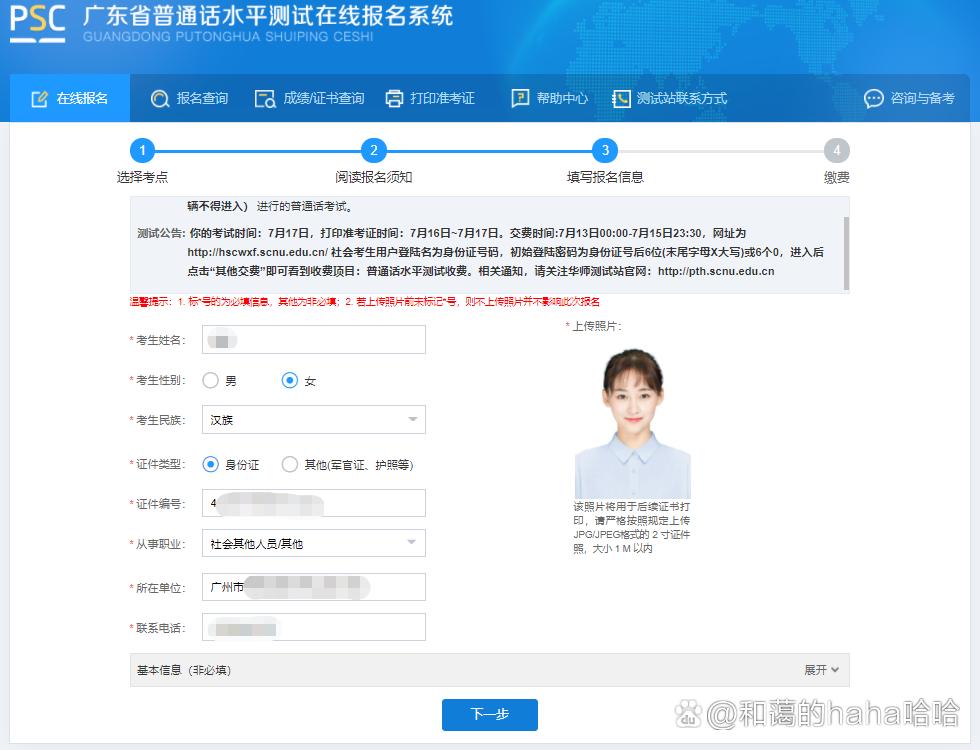
Task: Select the 报名查询 magnifier icon
Action: coord(160,98)
